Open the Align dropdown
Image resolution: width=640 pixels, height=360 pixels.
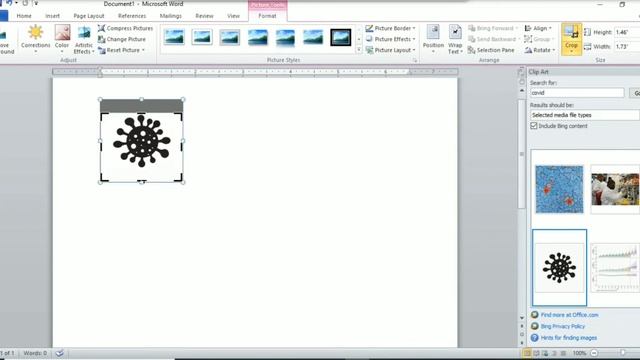(x=538, y=28)
